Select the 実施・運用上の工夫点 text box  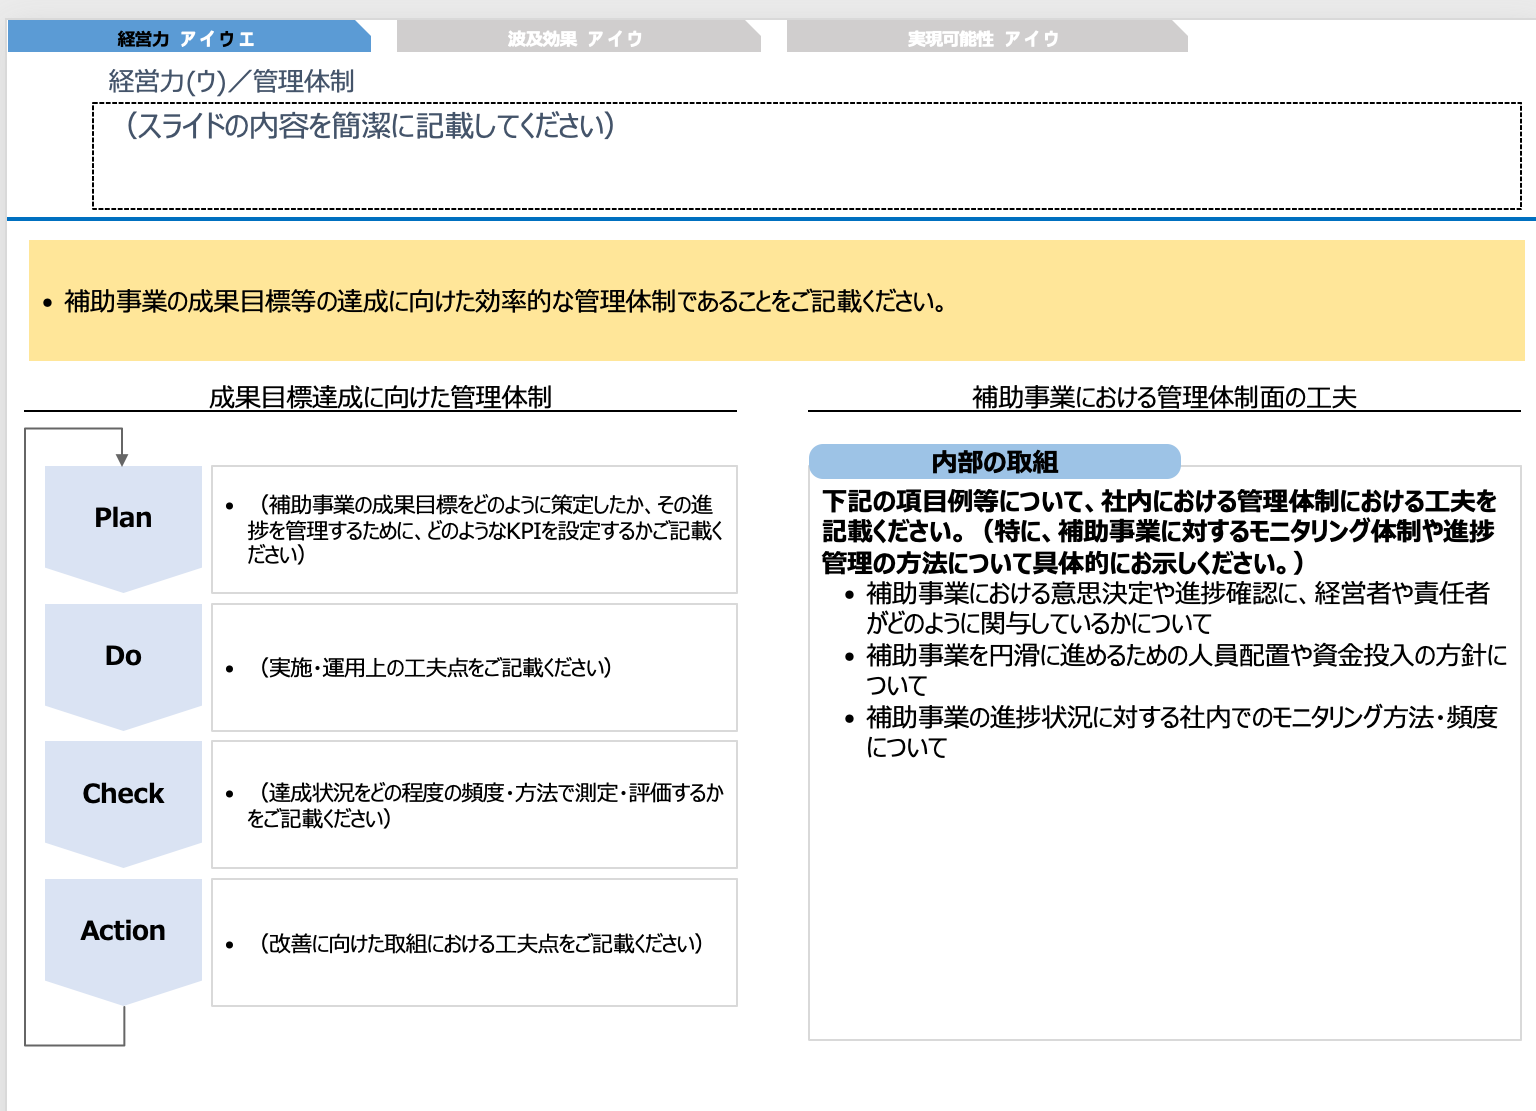[473, 667]
